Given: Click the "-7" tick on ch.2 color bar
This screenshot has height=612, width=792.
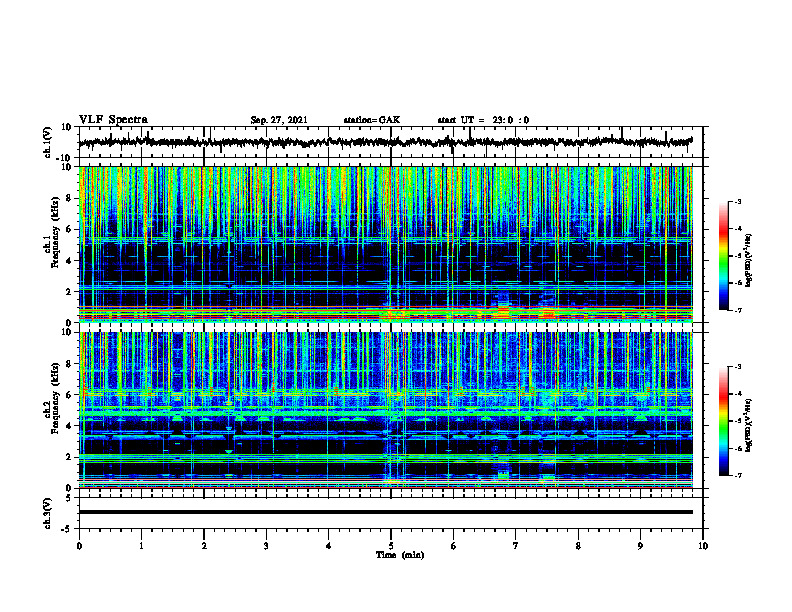Looking at the screenshot, I should pos(737,476).
